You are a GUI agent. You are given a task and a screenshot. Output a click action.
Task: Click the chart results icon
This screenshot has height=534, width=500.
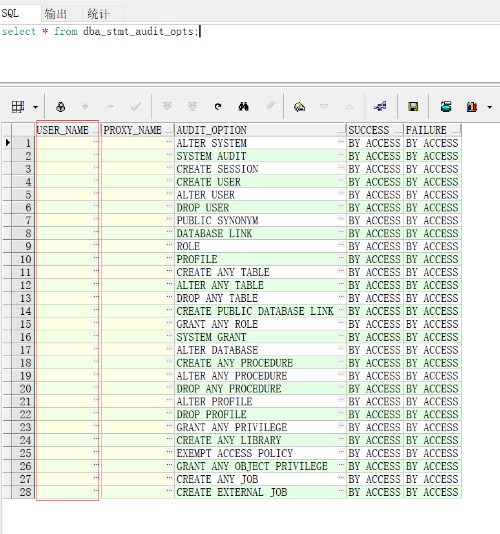pos(472,107)
